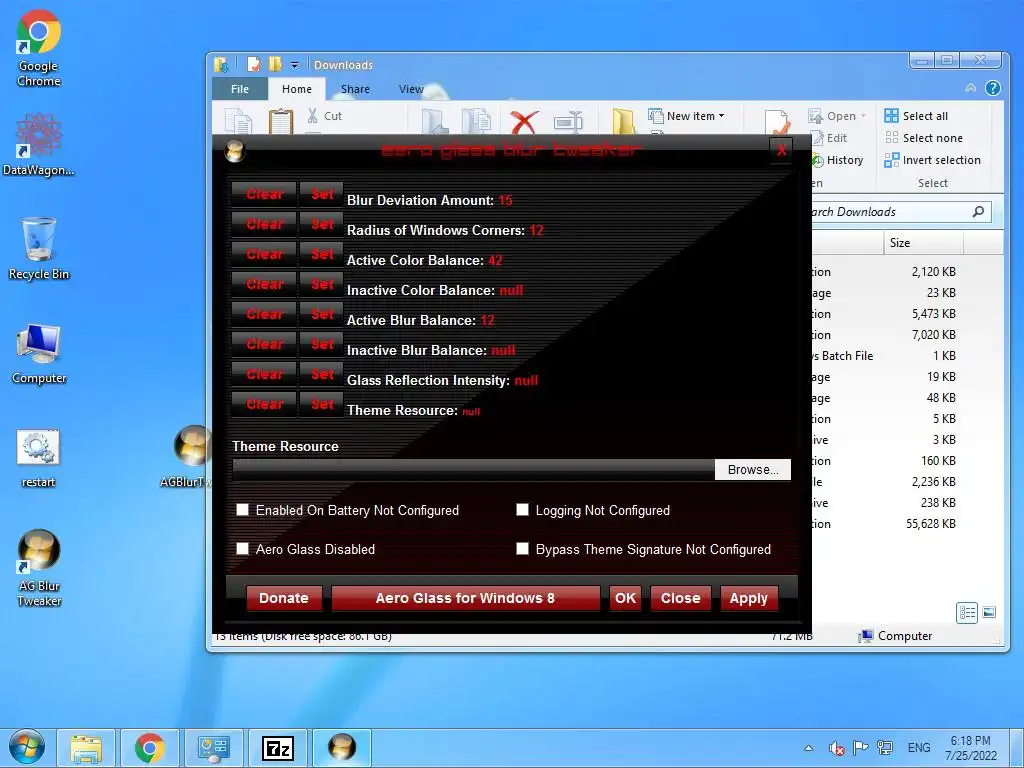Viewport: 1024px width, 768px height.
Task: Open Action Center flag icon
Action: click(861, 748)
